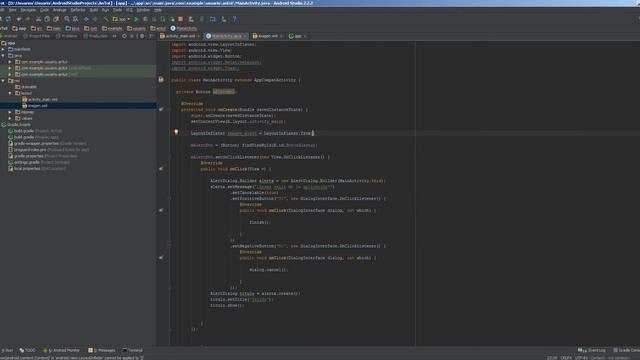Click the Cut scissors icon

(38, 19)
